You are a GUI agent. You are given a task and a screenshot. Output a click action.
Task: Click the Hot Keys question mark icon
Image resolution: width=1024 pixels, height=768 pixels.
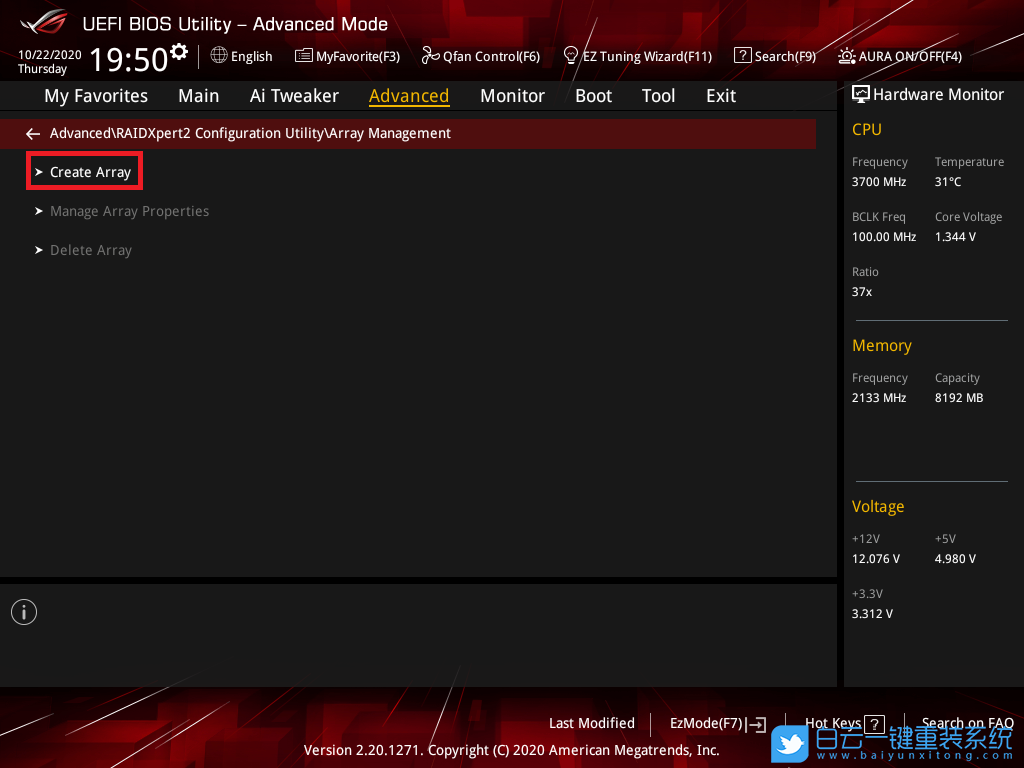[874, 724]
